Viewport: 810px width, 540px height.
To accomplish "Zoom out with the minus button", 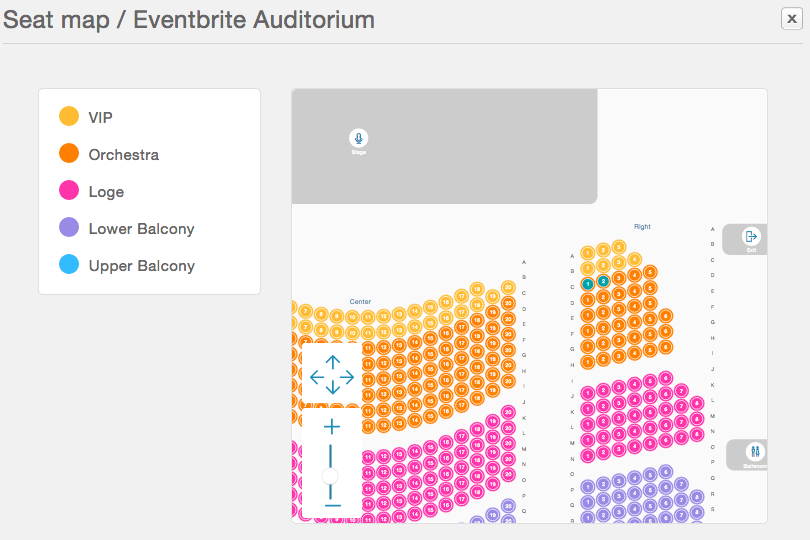I will 333,505.
